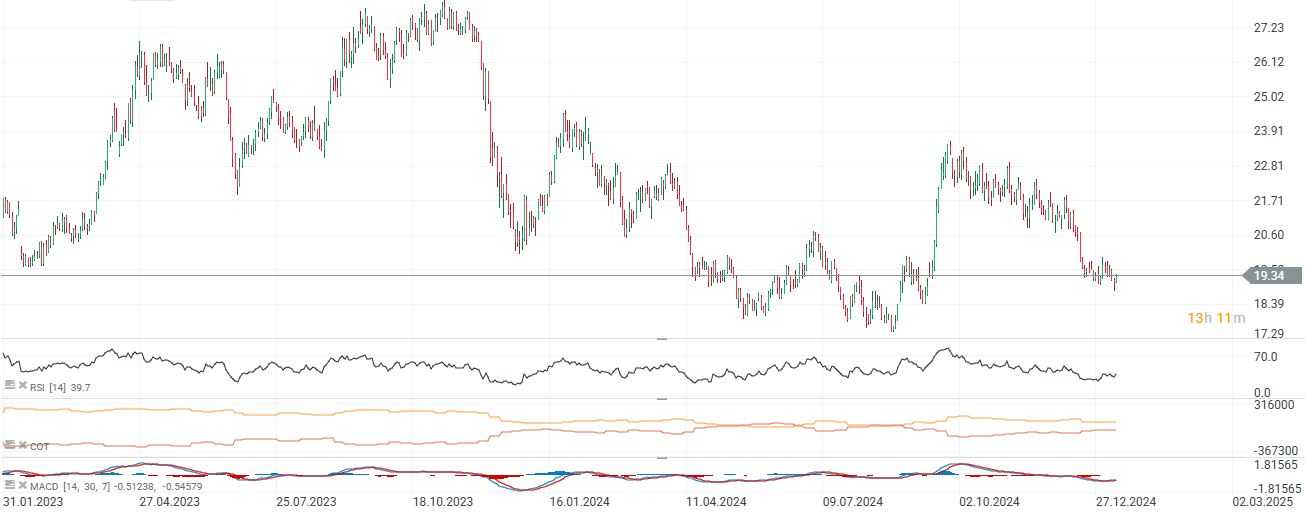Click the 18.39 price axis label

pyautogui.click(x=1268, y=304)
